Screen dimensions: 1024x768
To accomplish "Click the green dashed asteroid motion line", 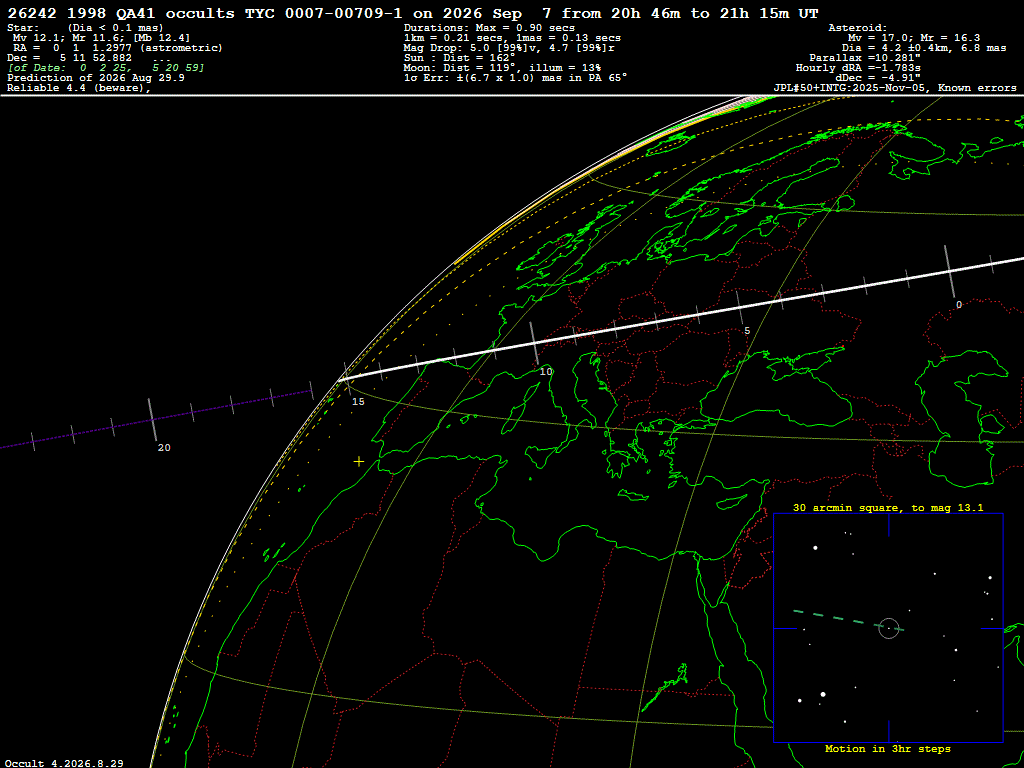I will click(848, 620).
